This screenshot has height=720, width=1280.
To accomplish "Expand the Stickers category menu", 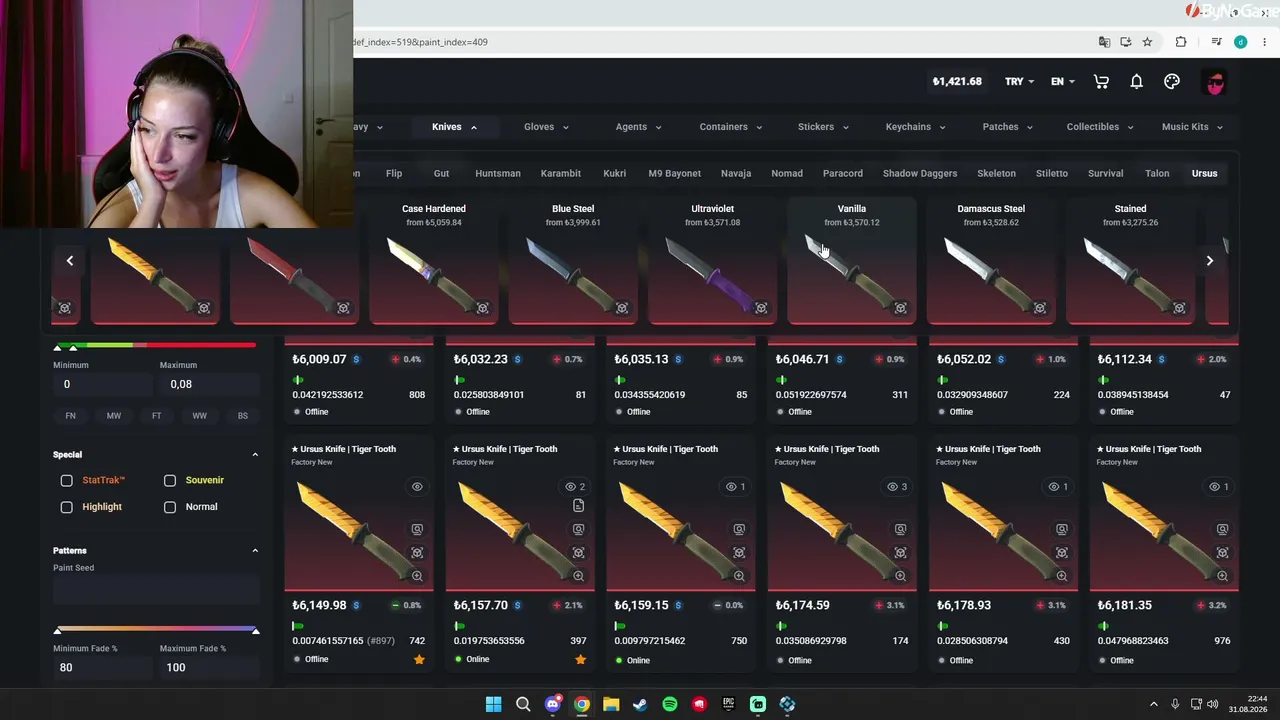I will coord(823,127).
